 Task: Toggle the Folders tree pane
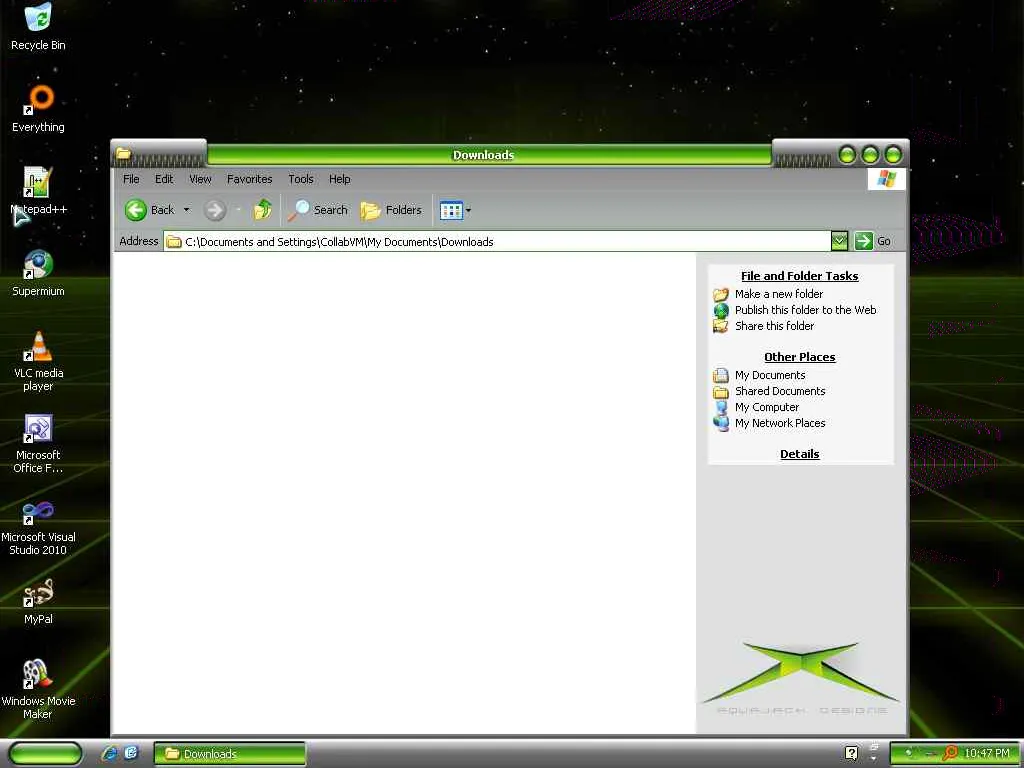click(x=391, y=210)
